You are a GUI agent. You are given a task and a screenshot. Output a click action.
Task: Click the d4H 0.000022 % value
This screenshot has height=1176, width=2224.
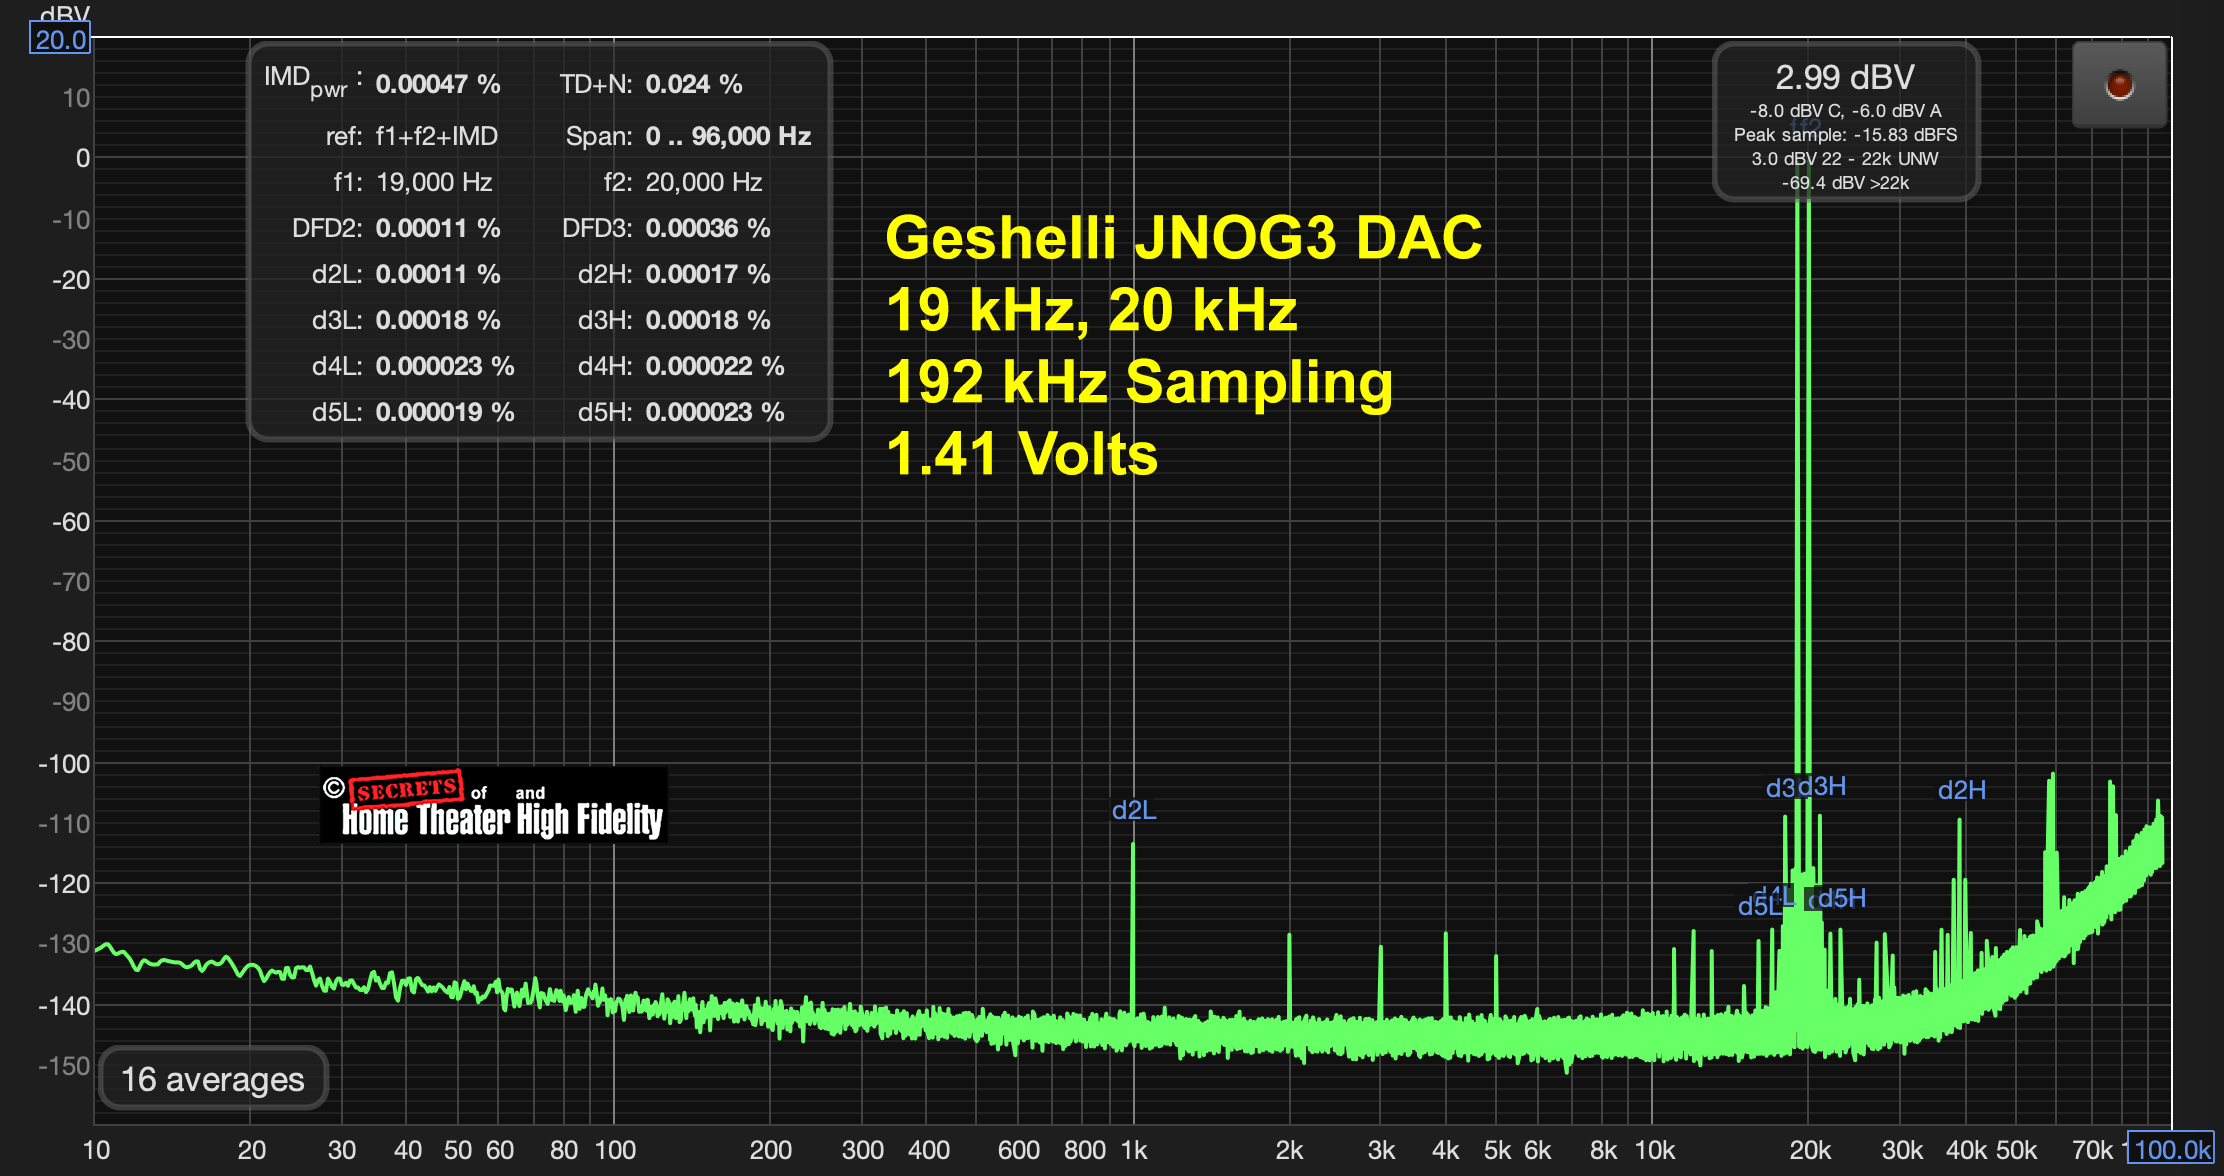point(715,366)
